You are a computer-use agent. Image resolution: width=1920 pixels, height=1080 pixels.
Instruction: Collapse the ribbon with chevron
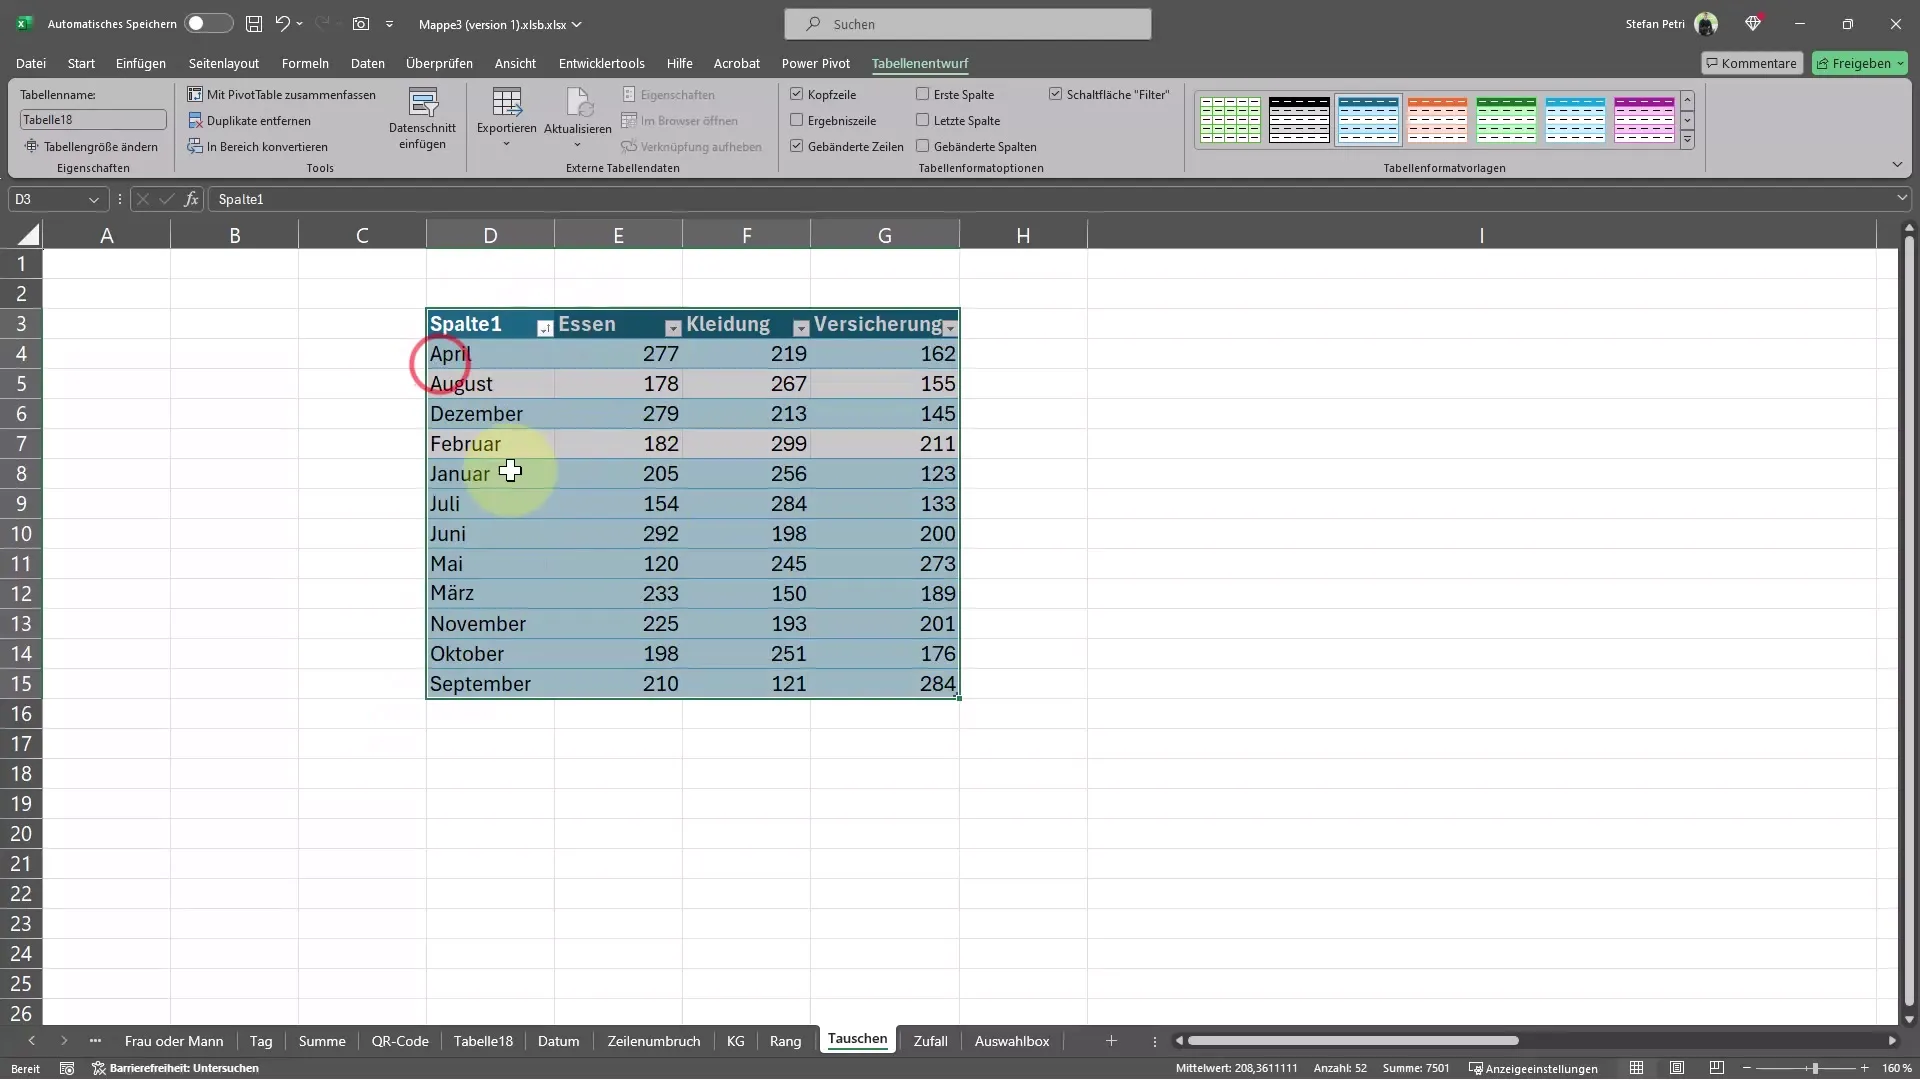[1897, 164]
